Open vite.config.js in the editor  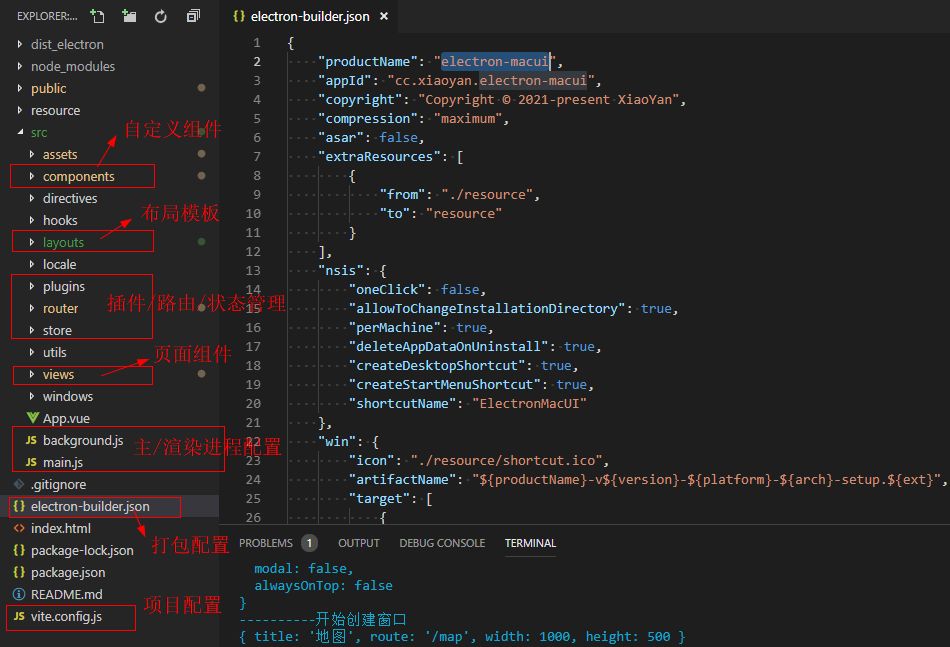66,616
